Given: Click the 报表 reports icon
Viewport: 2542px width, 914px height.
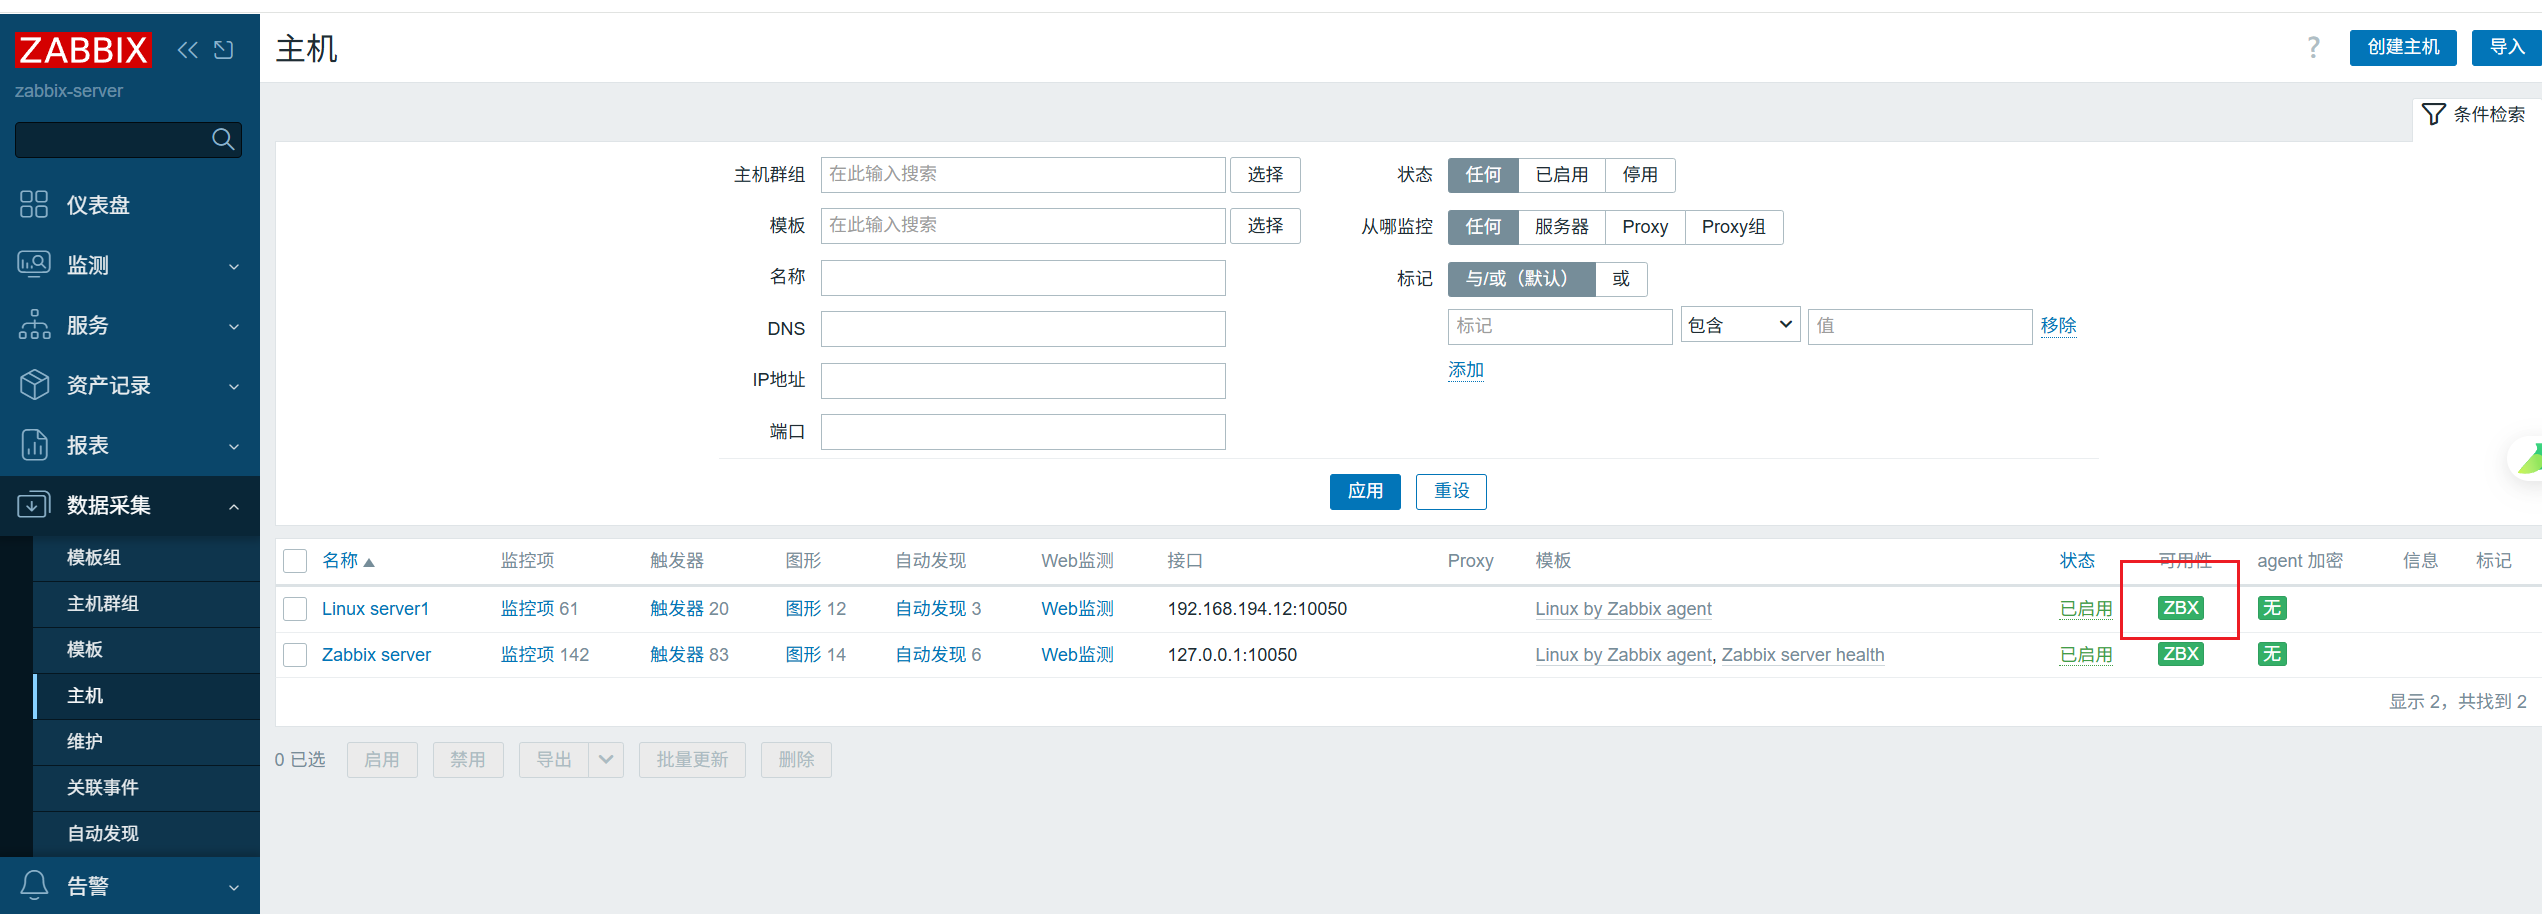Looking at the screenshot, I should pos(34,445).
